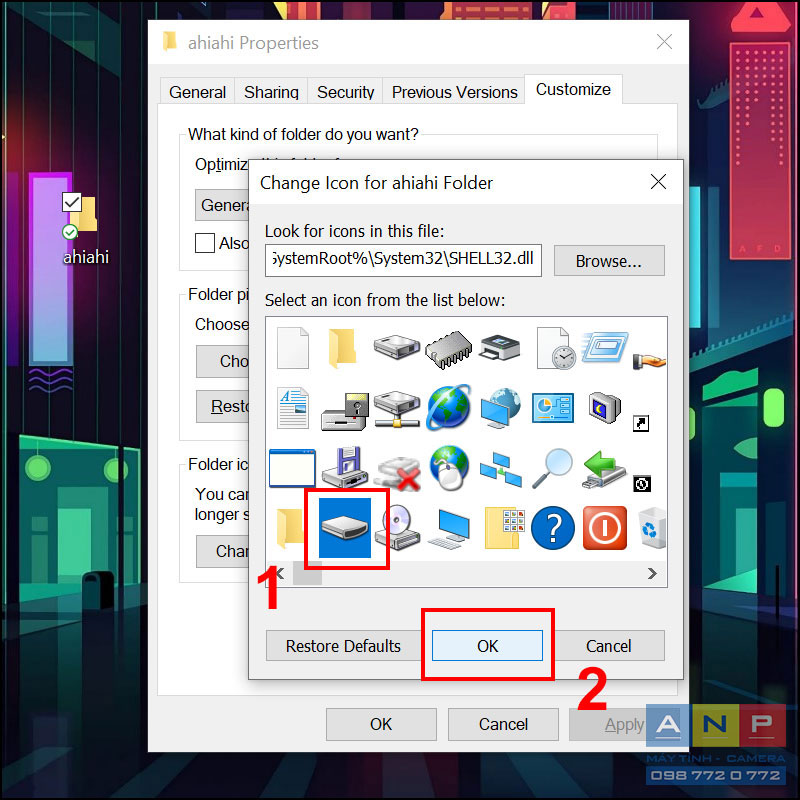Confirm with OK in Change Icon dialog
Screen dimensions: 800x800
coord(487,646)
